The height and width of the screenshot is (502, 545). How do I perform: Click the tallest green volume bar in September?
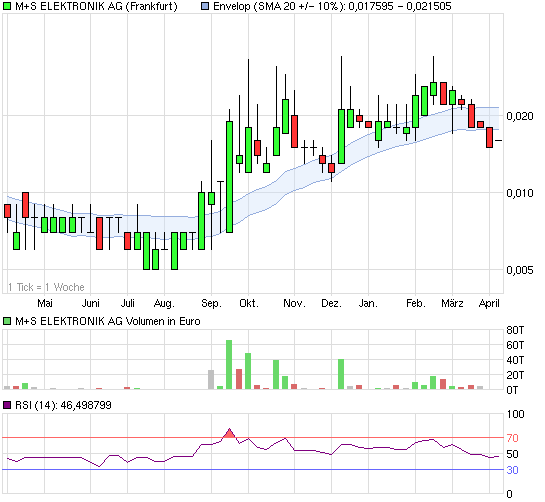pos(229,364)
